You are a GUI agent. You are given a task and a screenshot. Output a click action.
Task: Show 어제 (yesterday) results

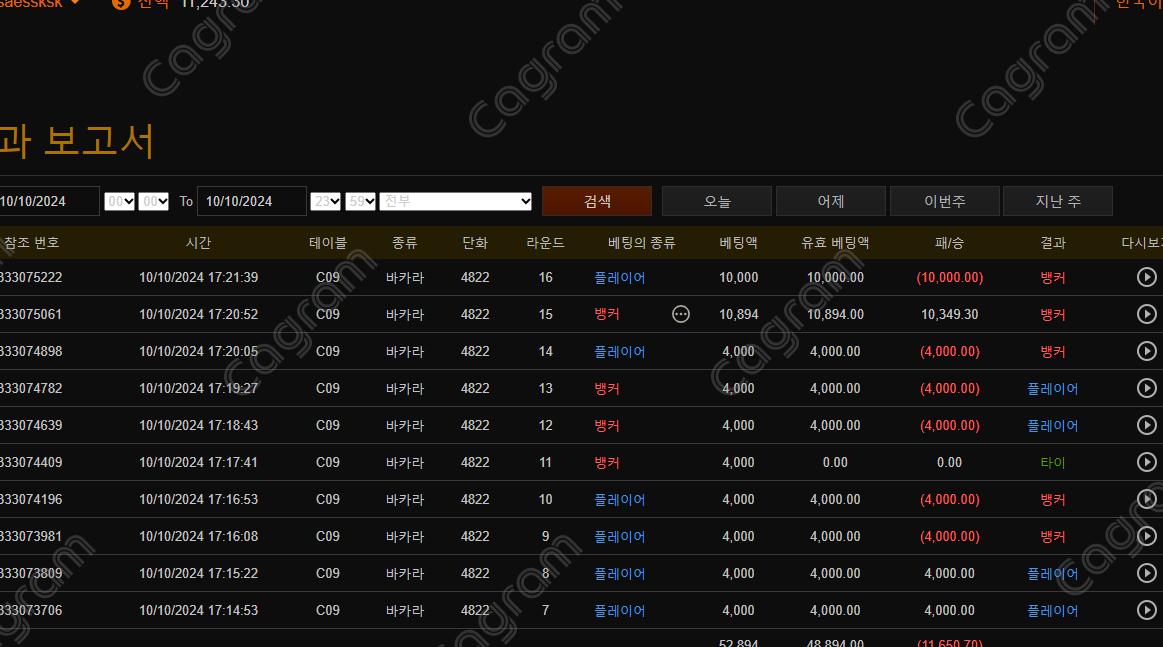pos(831,201)
